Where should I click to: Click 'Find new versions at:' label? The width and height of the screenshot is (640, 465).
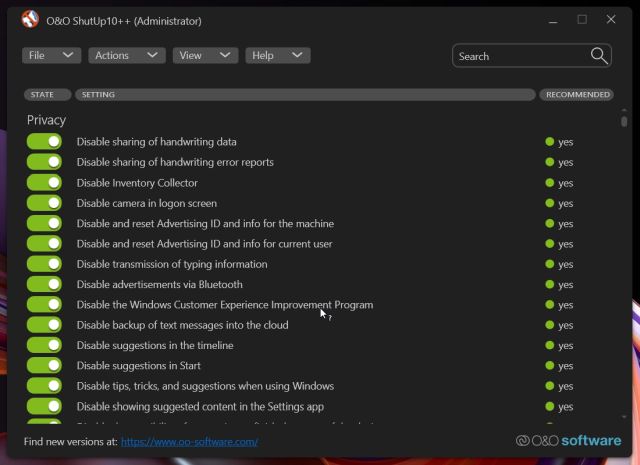(71, 442)
